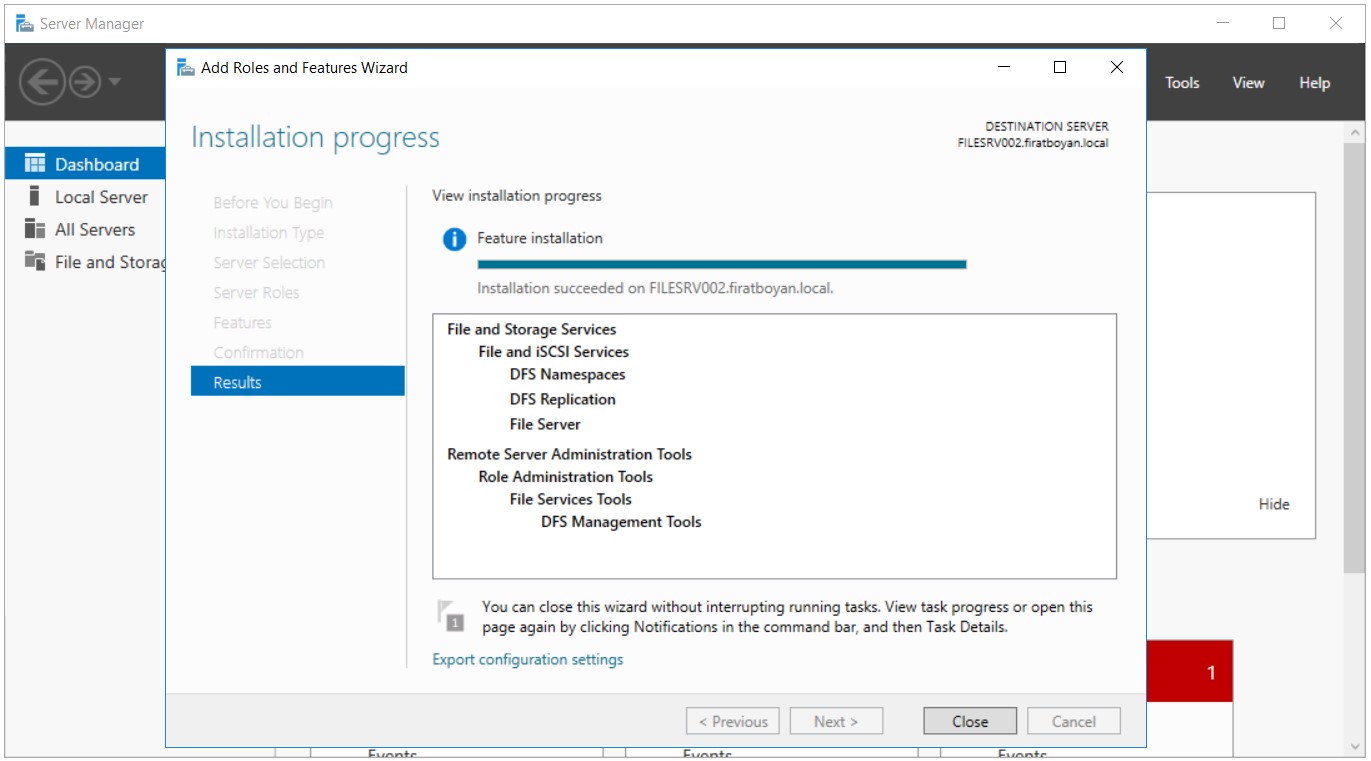Click scrollbar up arrow in Server Manager

pyautogui.click(x=1356, y=132)
